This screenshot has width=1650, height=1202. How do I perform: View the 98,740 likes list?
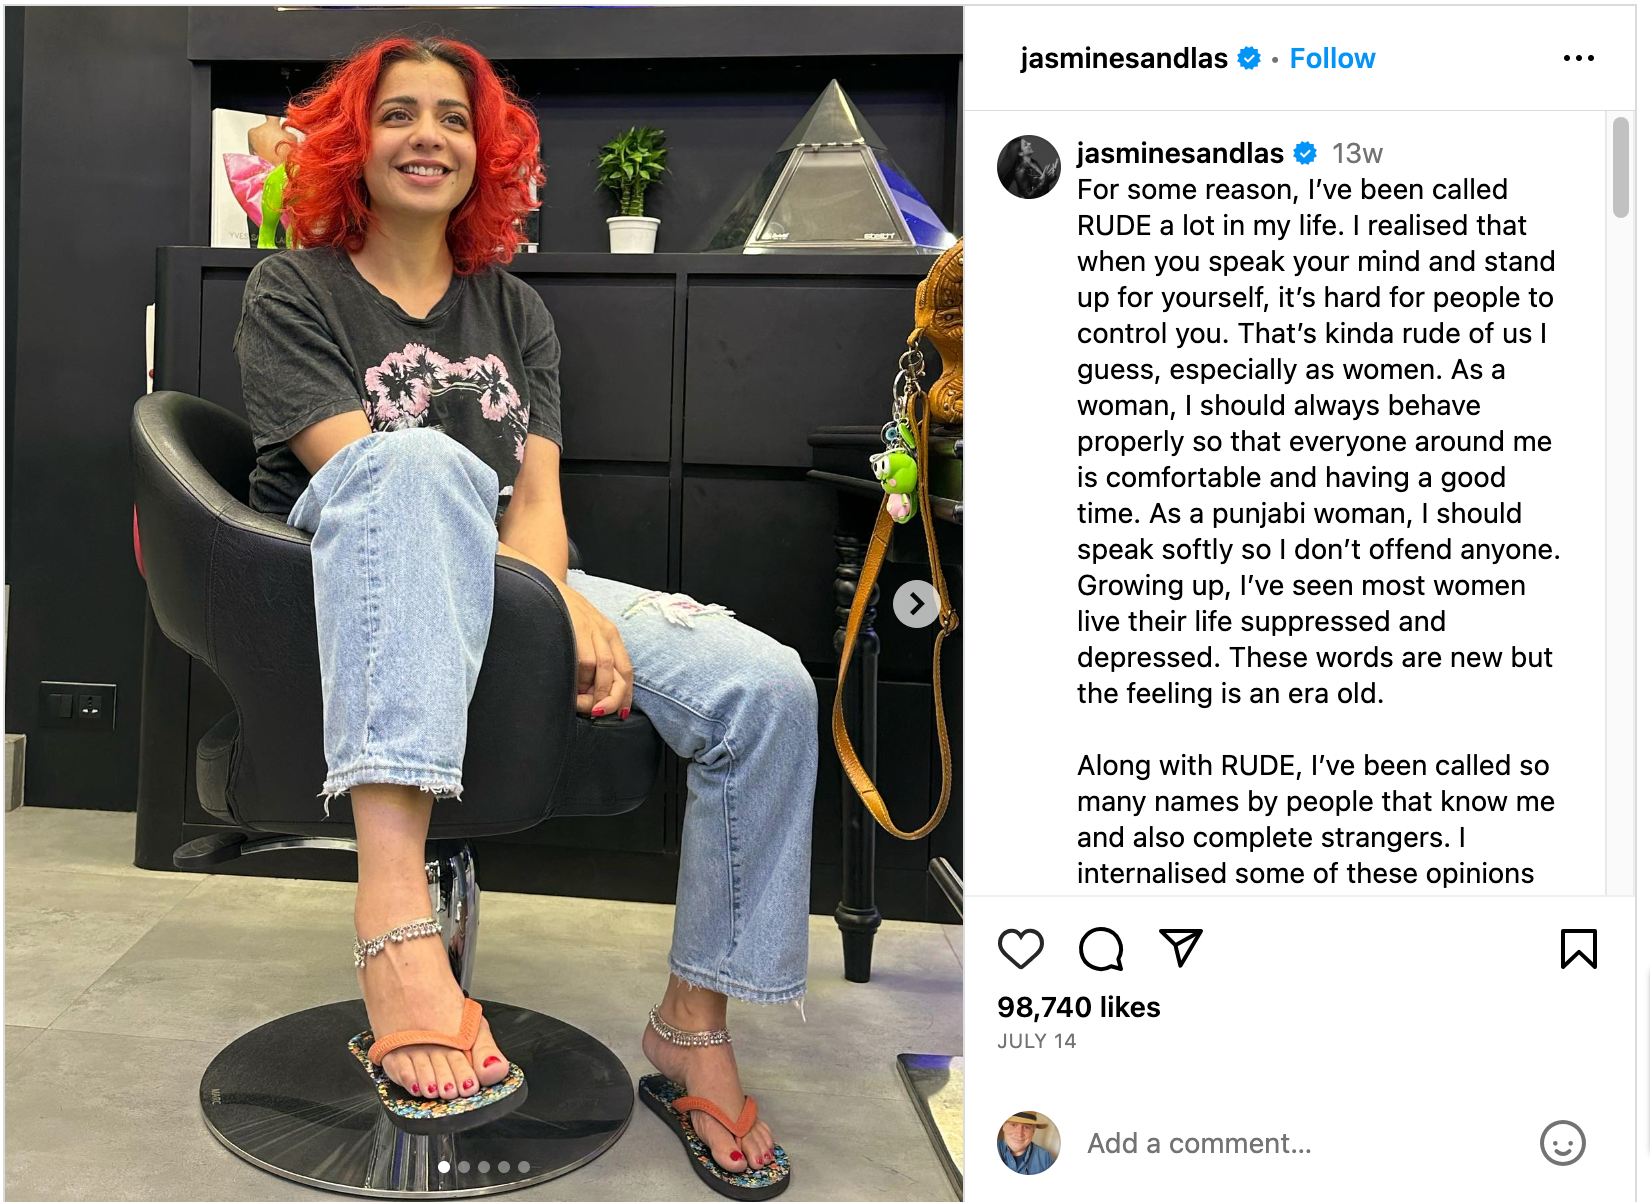pyautogui.click(x=1079, y=1007)
